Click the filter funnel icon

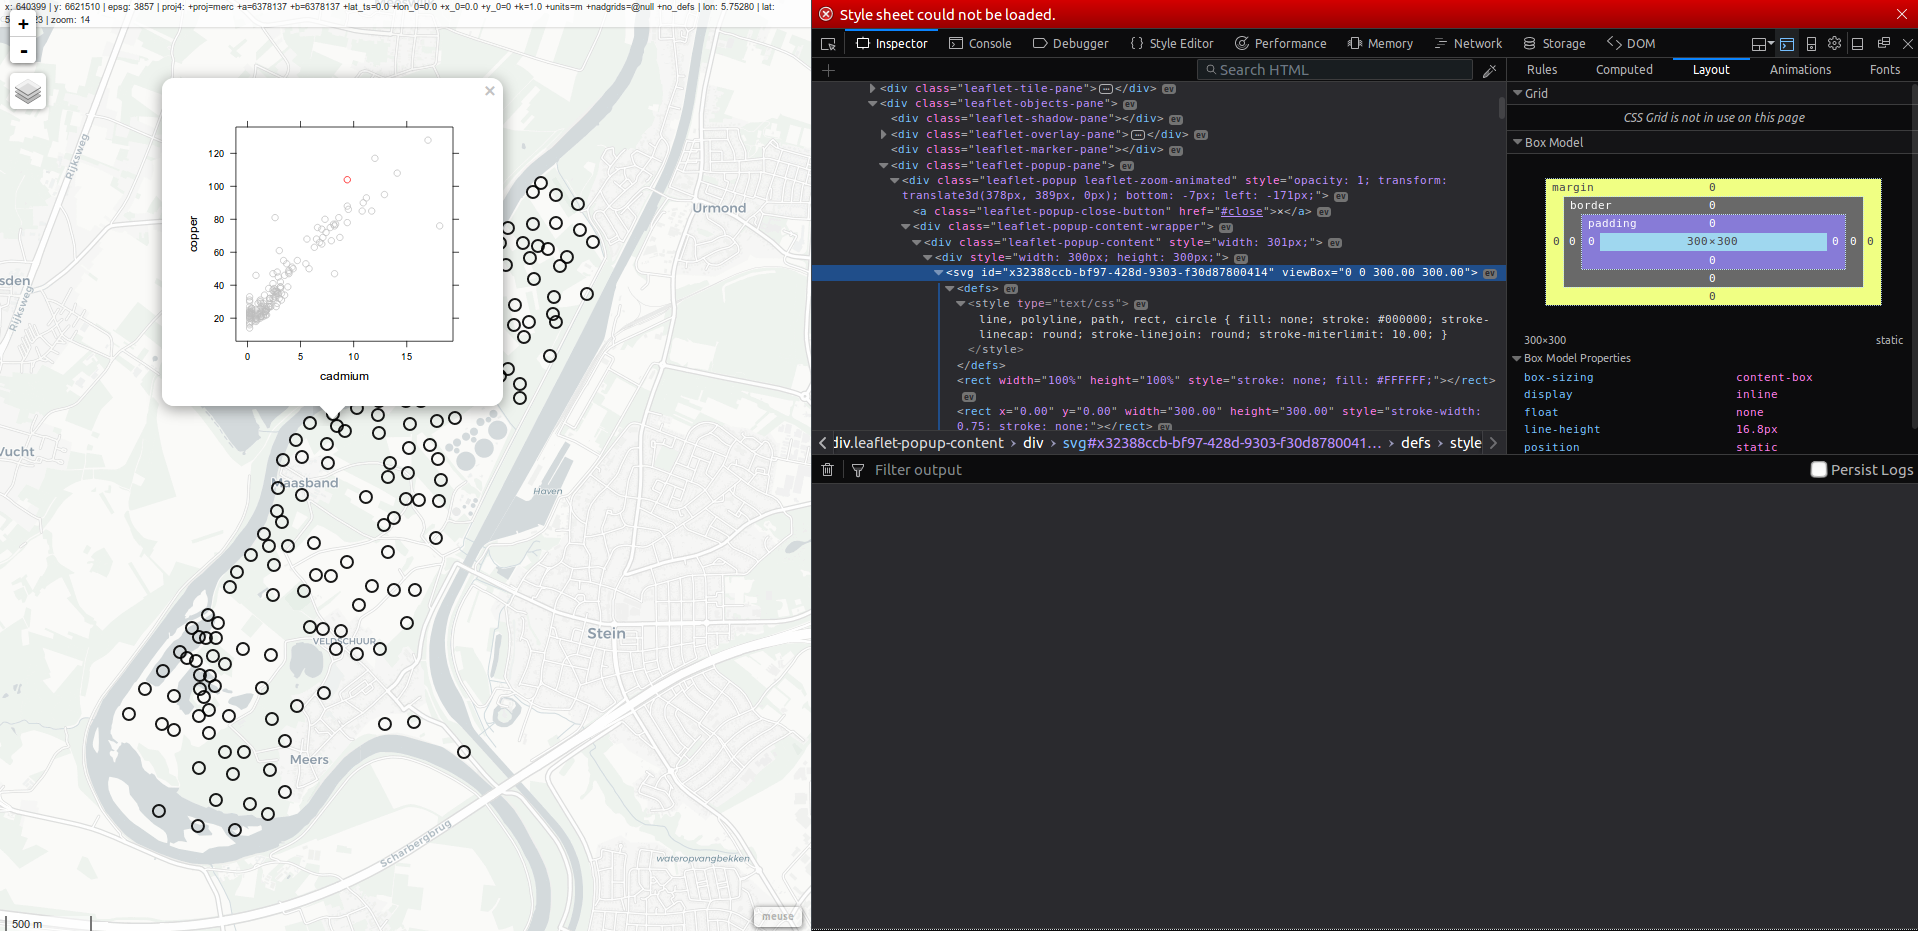858,470
